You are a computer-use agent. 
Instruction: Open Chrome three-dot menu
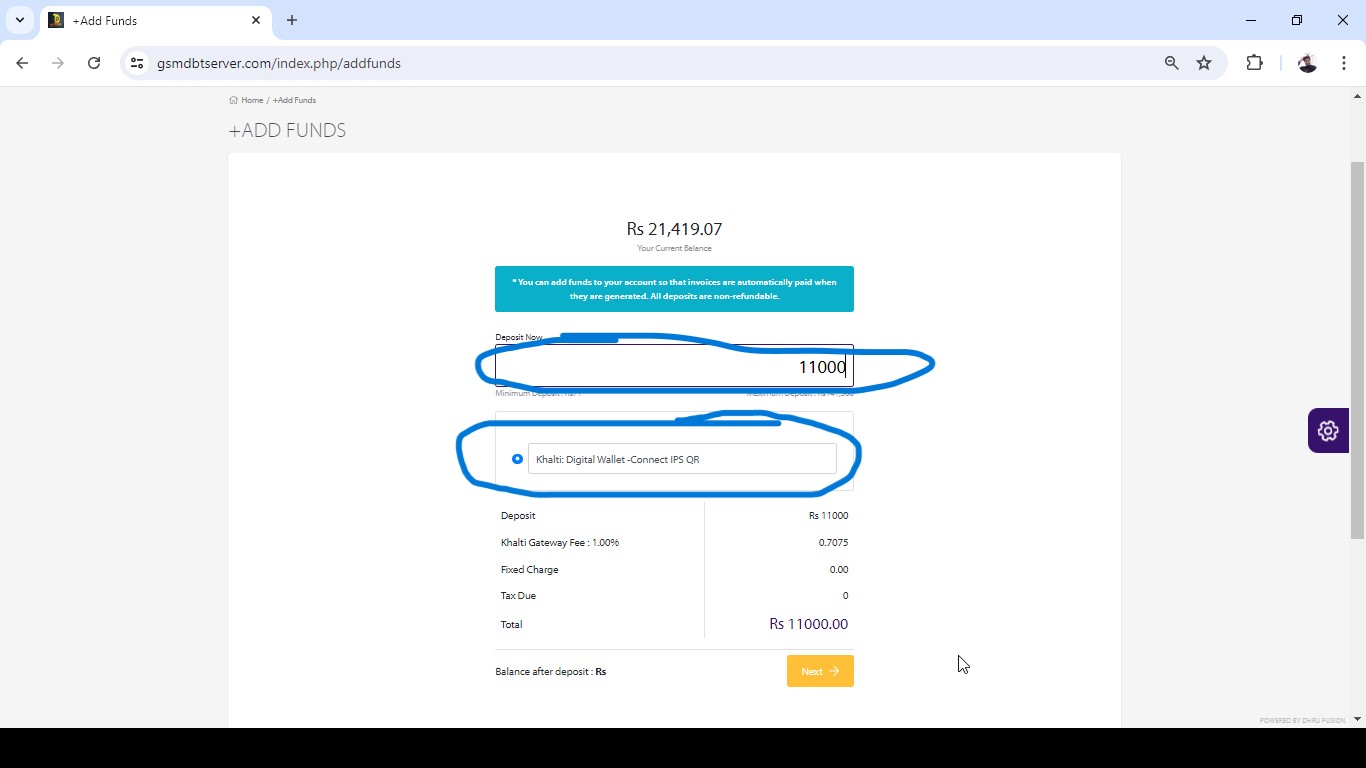[x=1344, y=63]
